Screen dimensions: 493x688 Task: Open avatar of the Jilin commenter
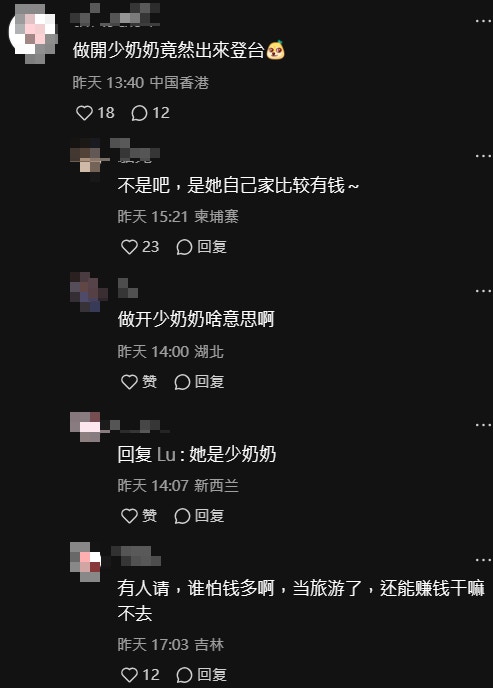(86, 562)
